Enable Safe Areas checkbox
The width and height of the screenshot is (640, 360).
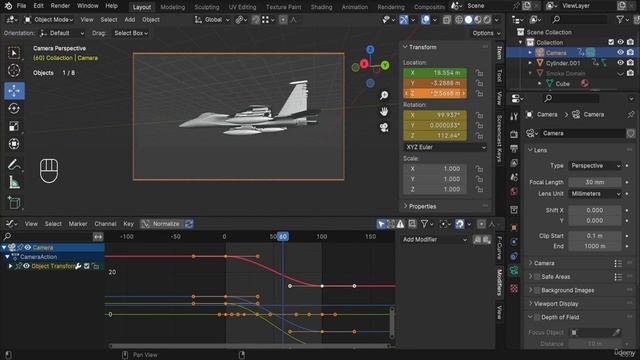537,277
